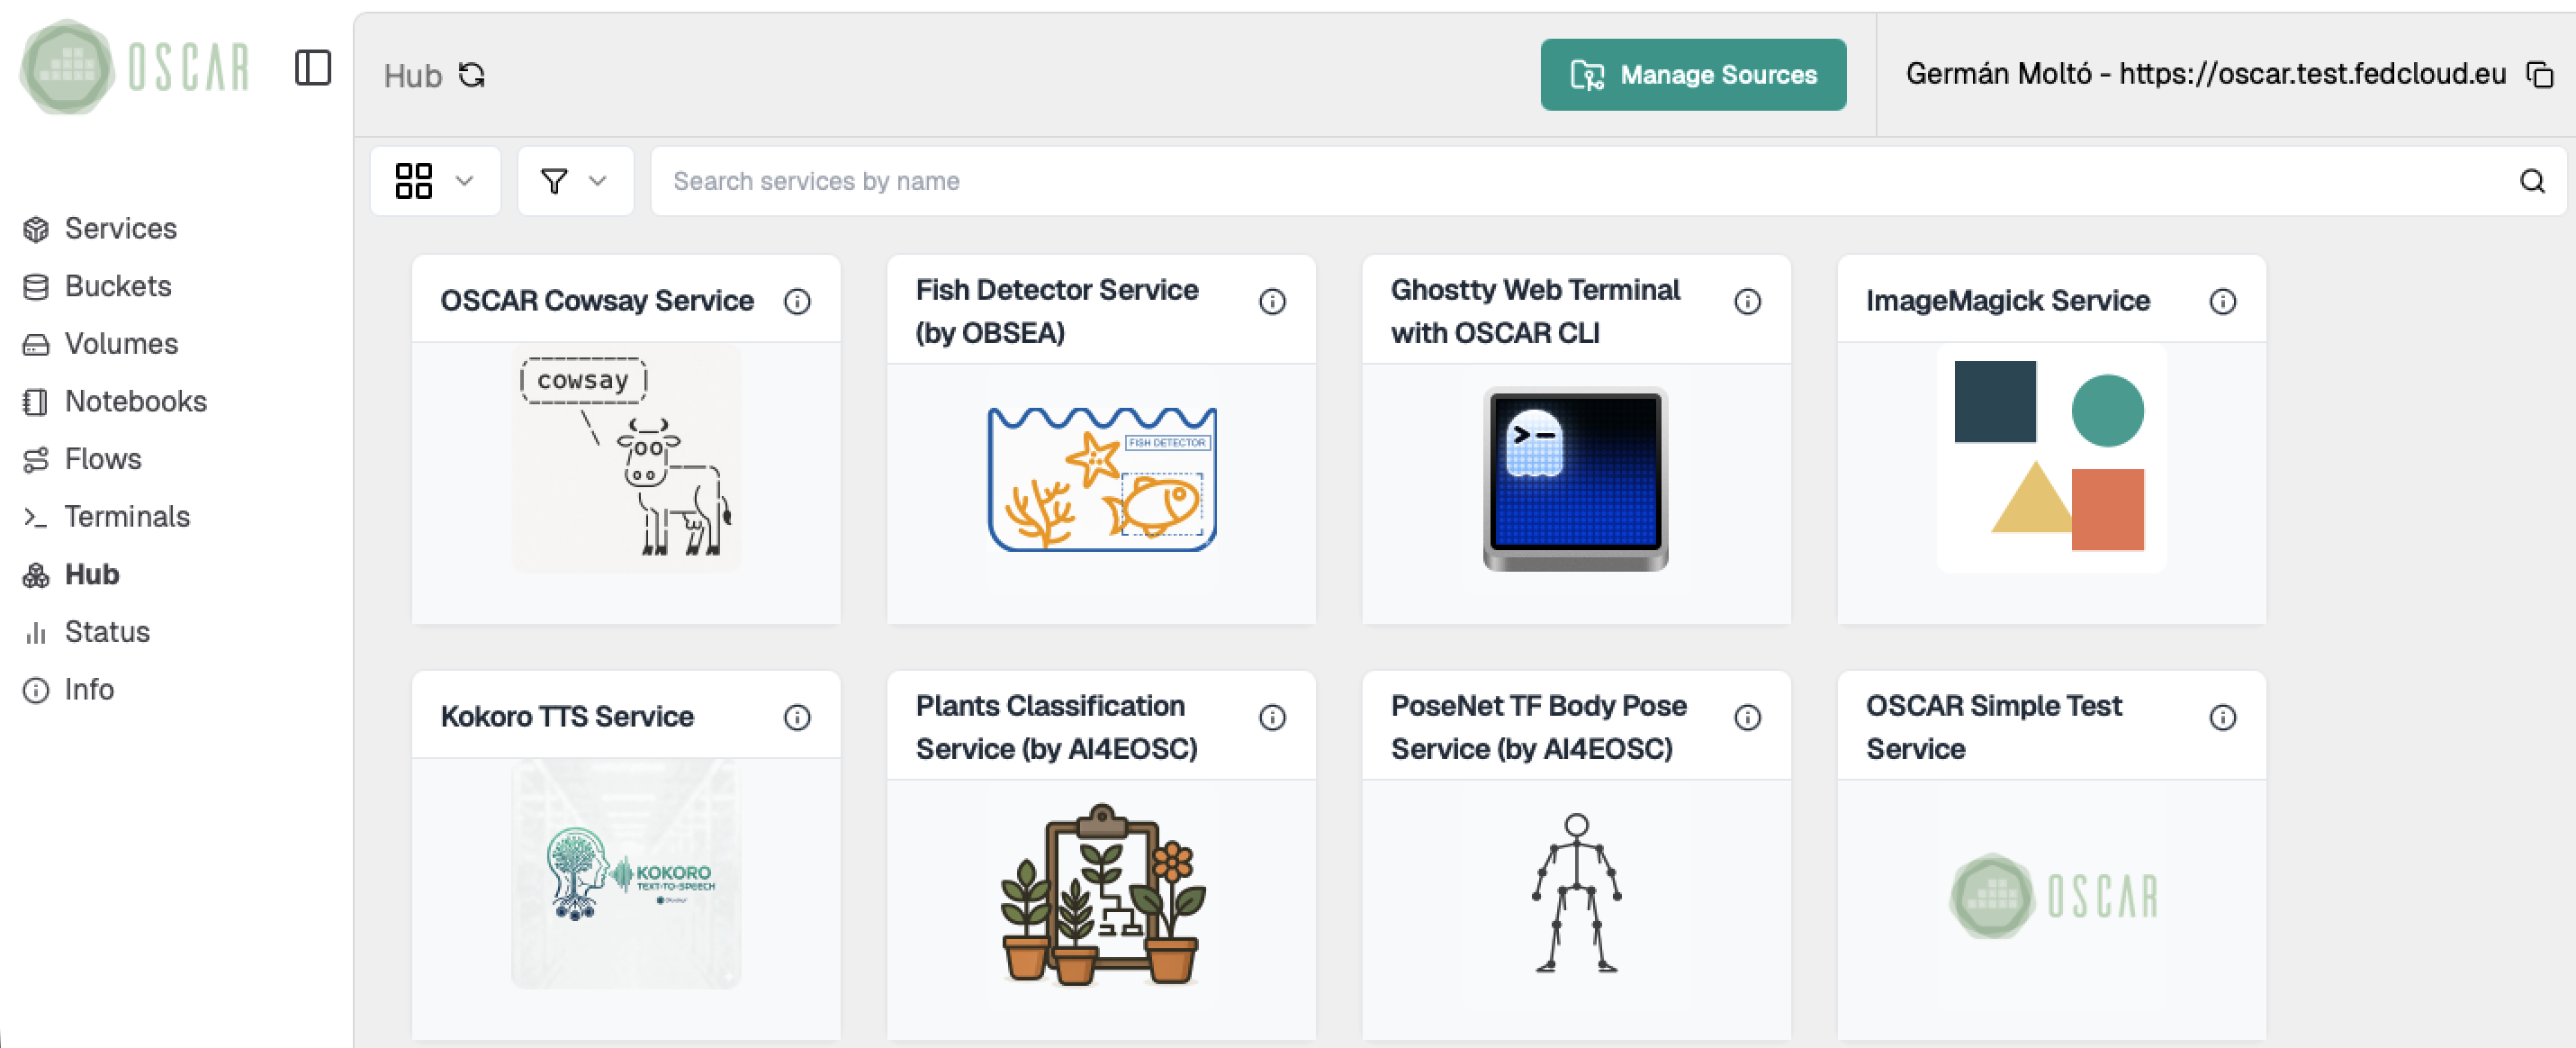2576x1048 pixels.
Task: Copy the oscar.test.fedcloud.eu cluster URL
Action: click(2541, 74)
